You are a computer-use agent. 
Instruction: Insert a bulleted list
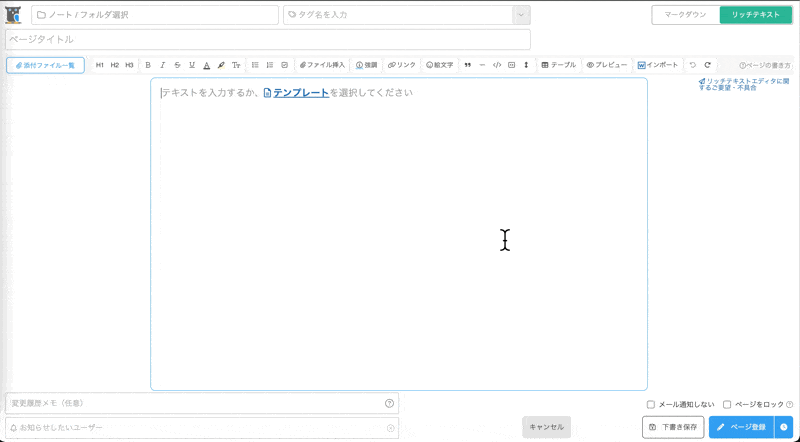(x=255, y=65)
